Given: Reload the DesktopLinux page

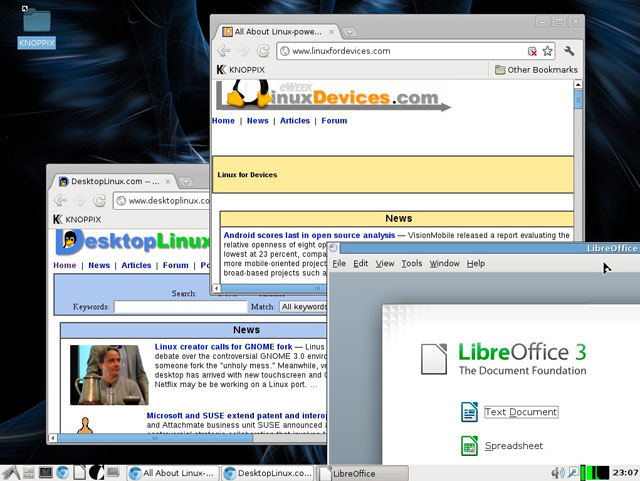Looking at the screenshot, I should click(x=100, y=200).
